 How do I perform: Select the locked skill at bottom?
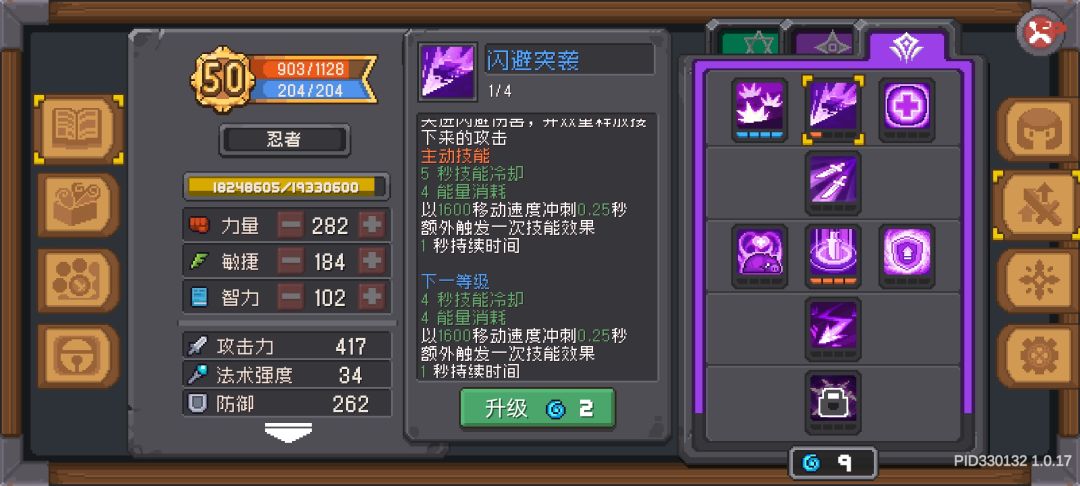[833, 403]
